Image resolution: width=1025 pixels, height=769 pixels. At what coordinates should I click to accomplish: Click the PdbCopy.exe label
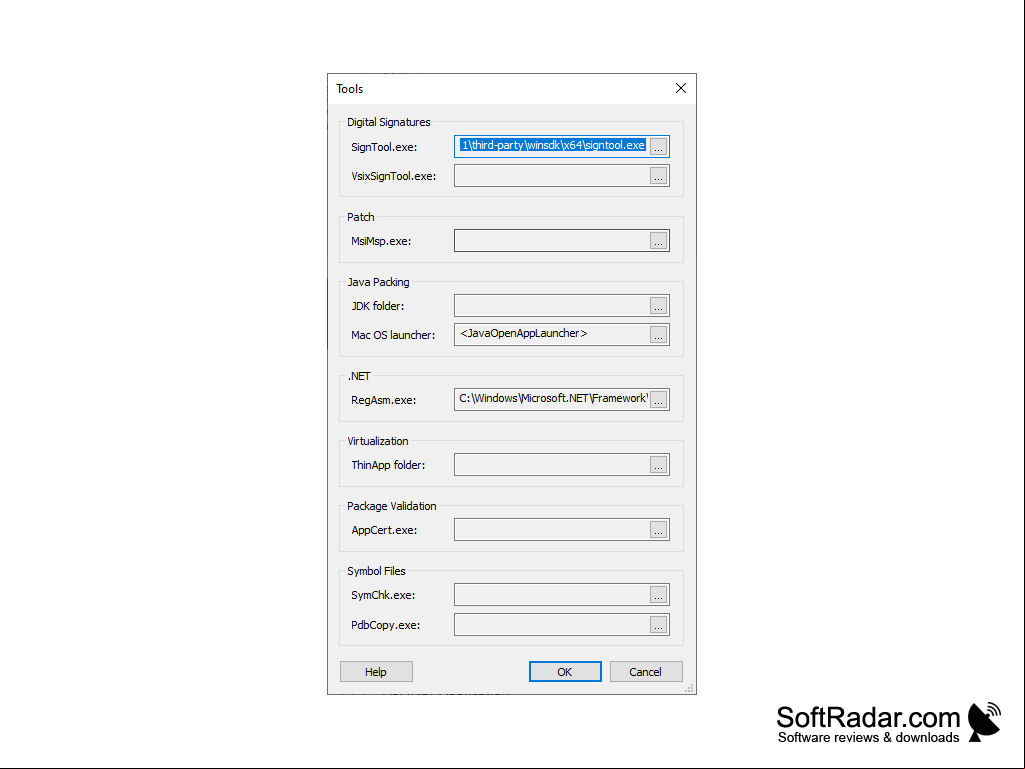[x=386, y=625]
